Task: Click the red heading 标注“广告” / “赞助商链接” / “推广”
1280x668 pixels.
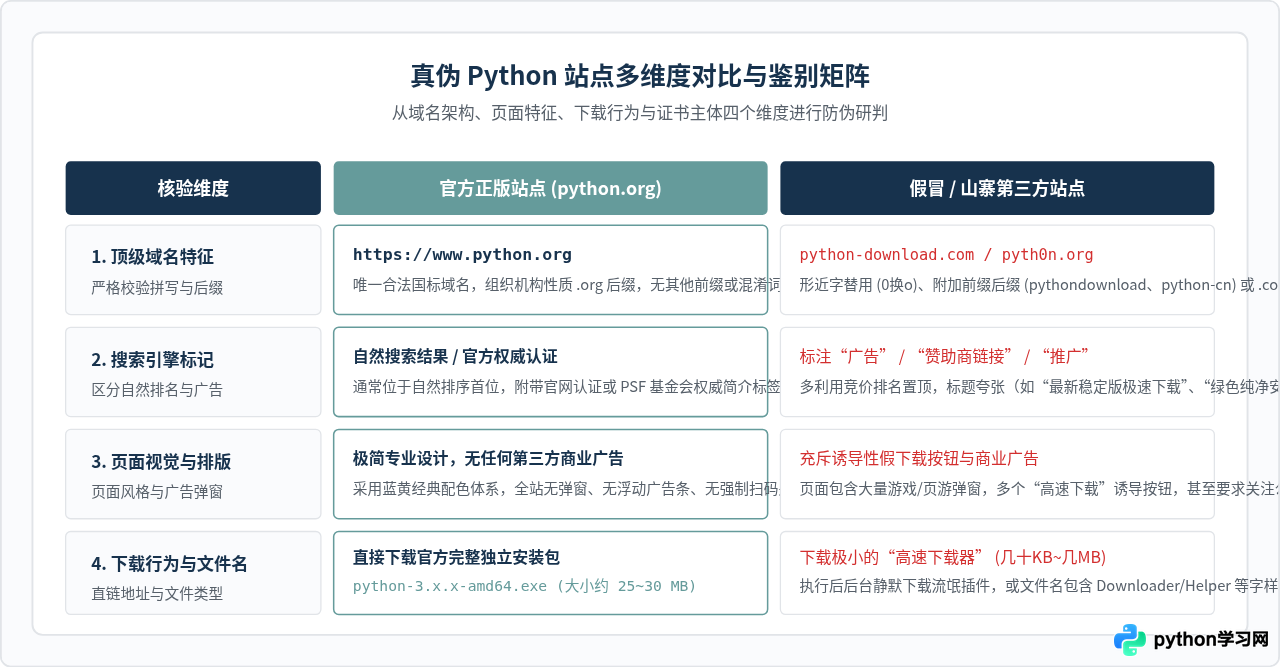Action: tap(943, 356)
